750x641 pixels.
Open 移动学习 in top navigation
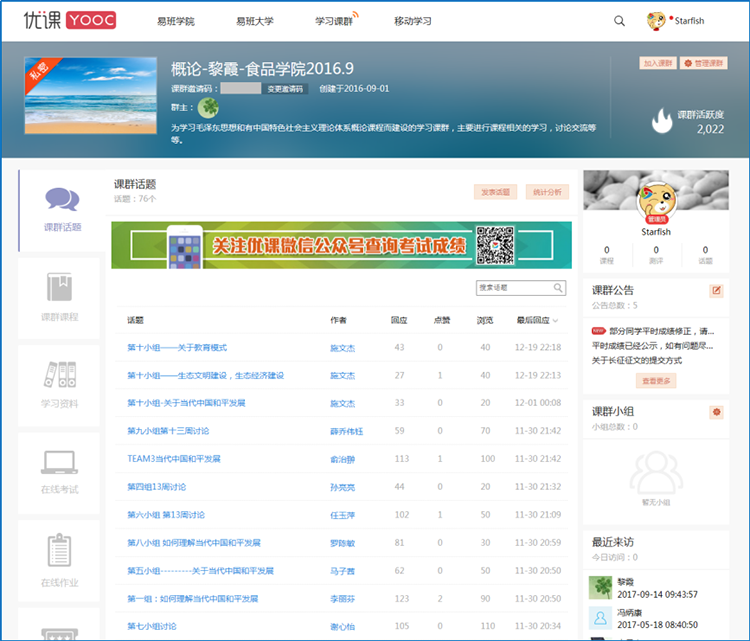[413, 21]
